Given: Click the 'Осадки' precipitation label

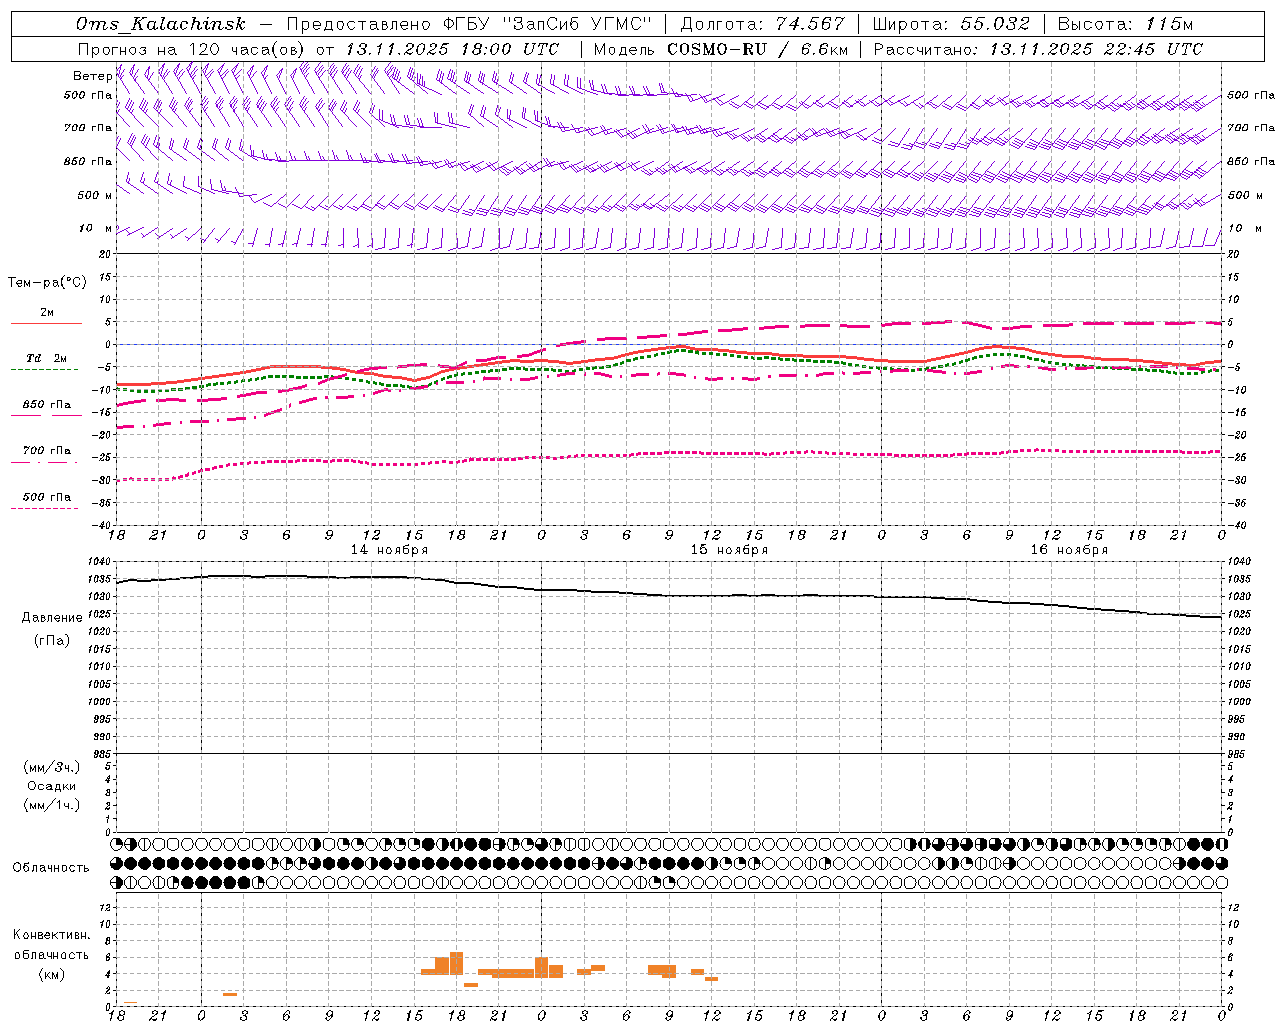Looking at the screenshot, I should 52,786.
